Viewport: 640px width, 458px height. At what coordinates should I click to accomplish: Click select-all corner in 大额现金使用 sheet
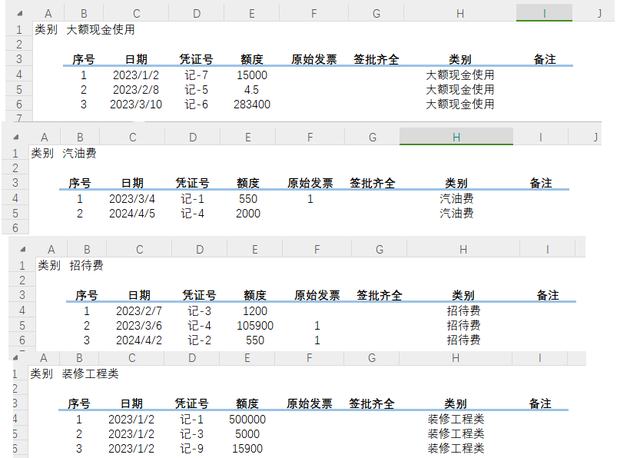point(19,14)
